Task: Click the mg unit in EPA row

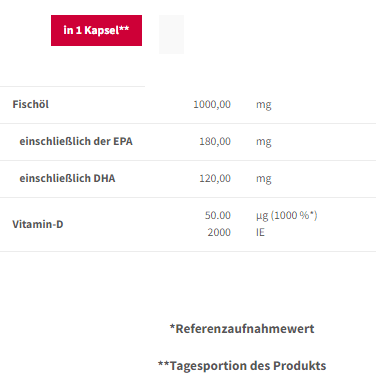Action: (264, 142)
